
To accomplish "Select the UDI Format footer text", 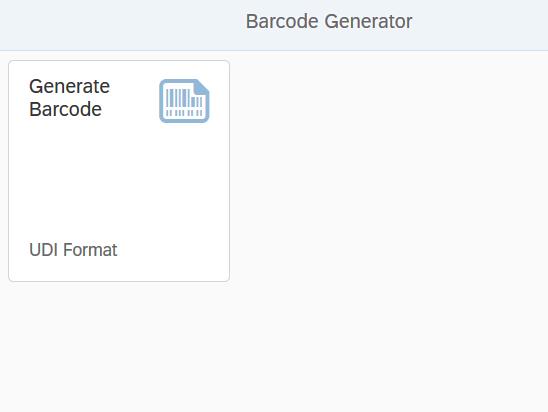I will point(73,250).
